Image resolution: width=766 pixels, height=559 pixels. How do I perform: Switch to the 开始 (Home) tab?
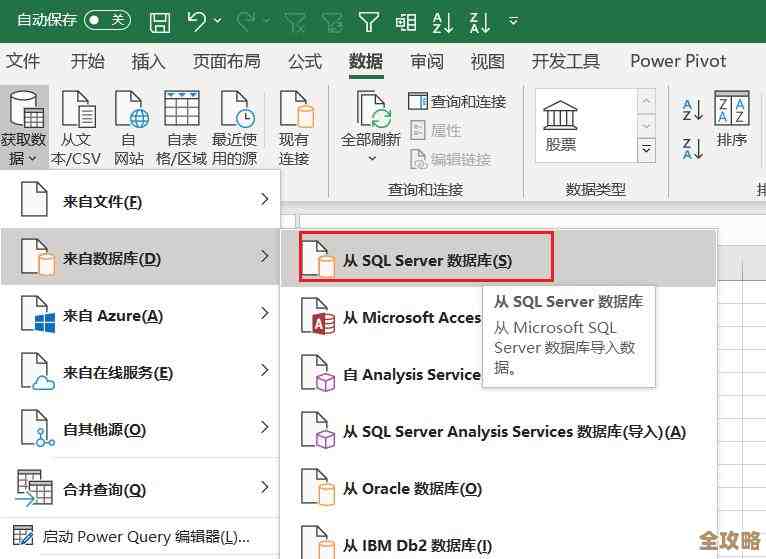87,62
